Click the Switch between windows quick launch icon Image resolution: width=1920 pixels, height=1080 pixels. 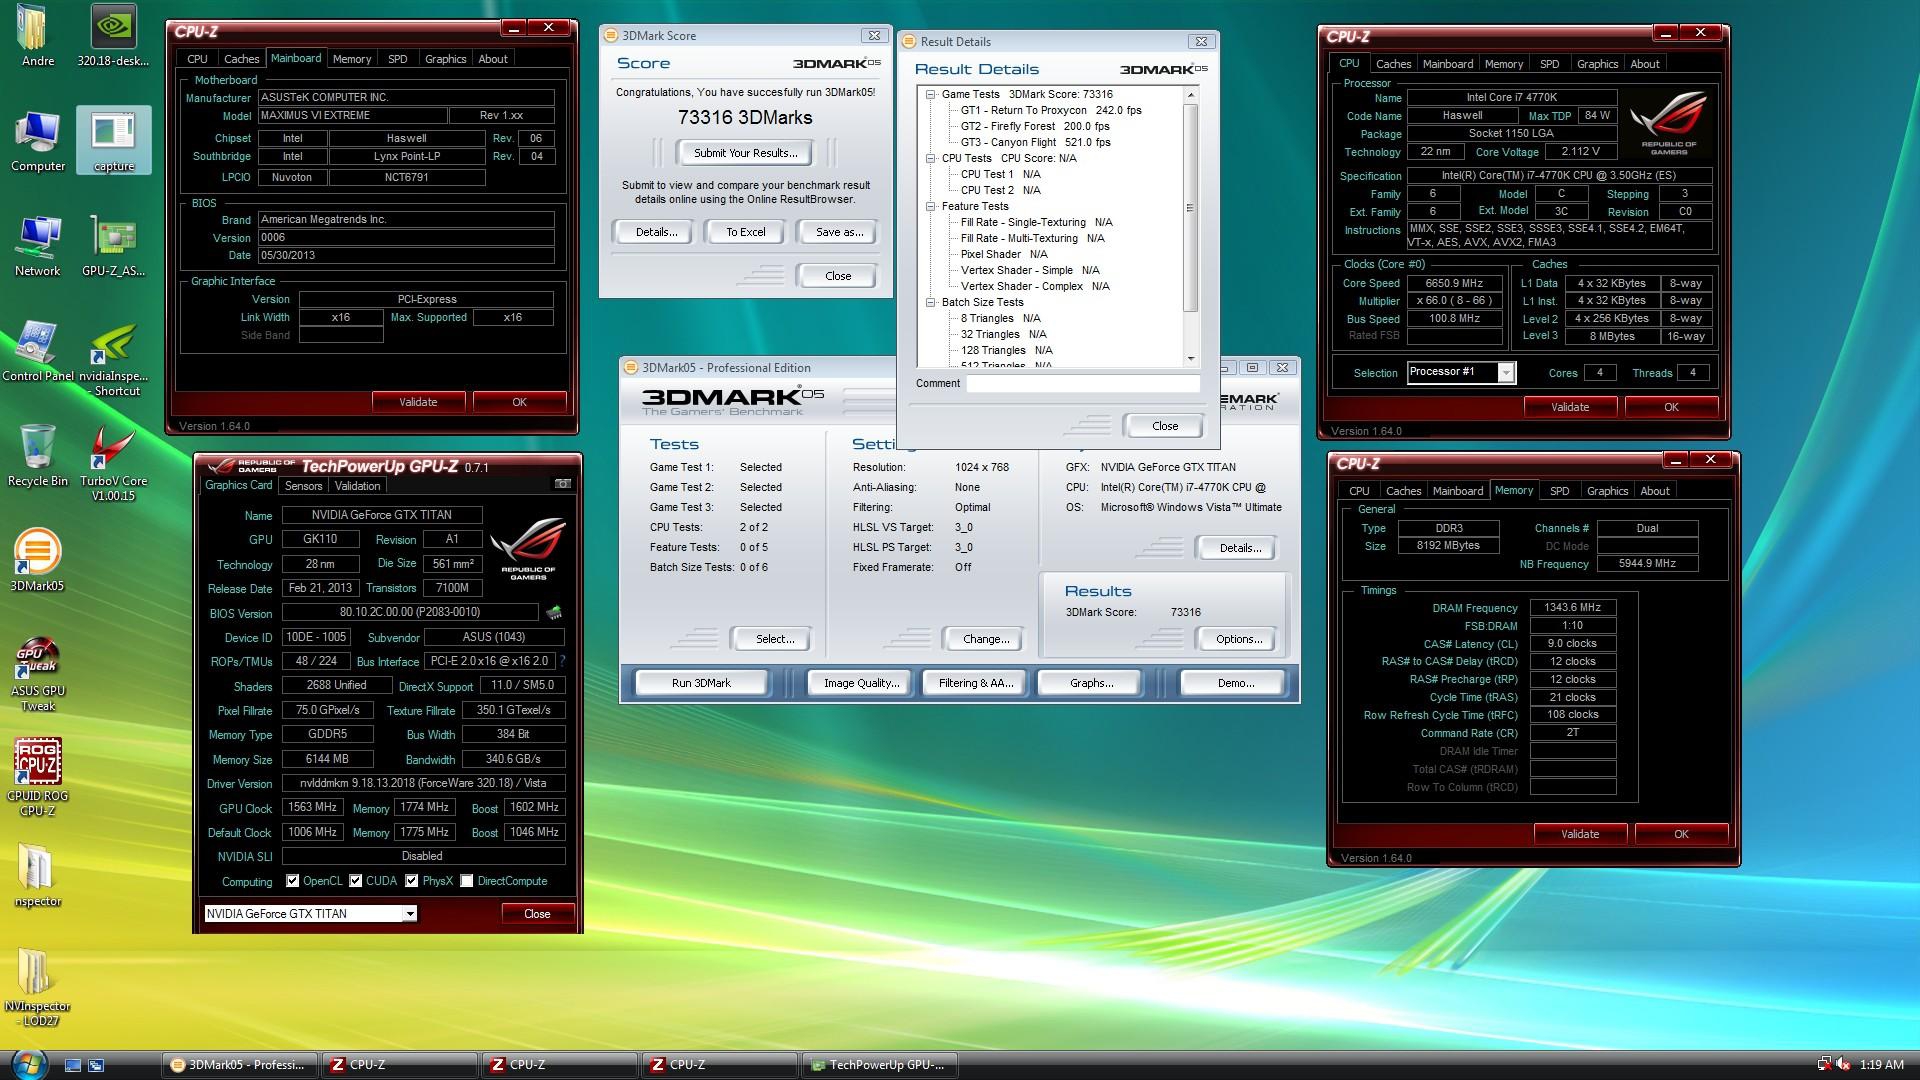click(x=96, y=1065)
